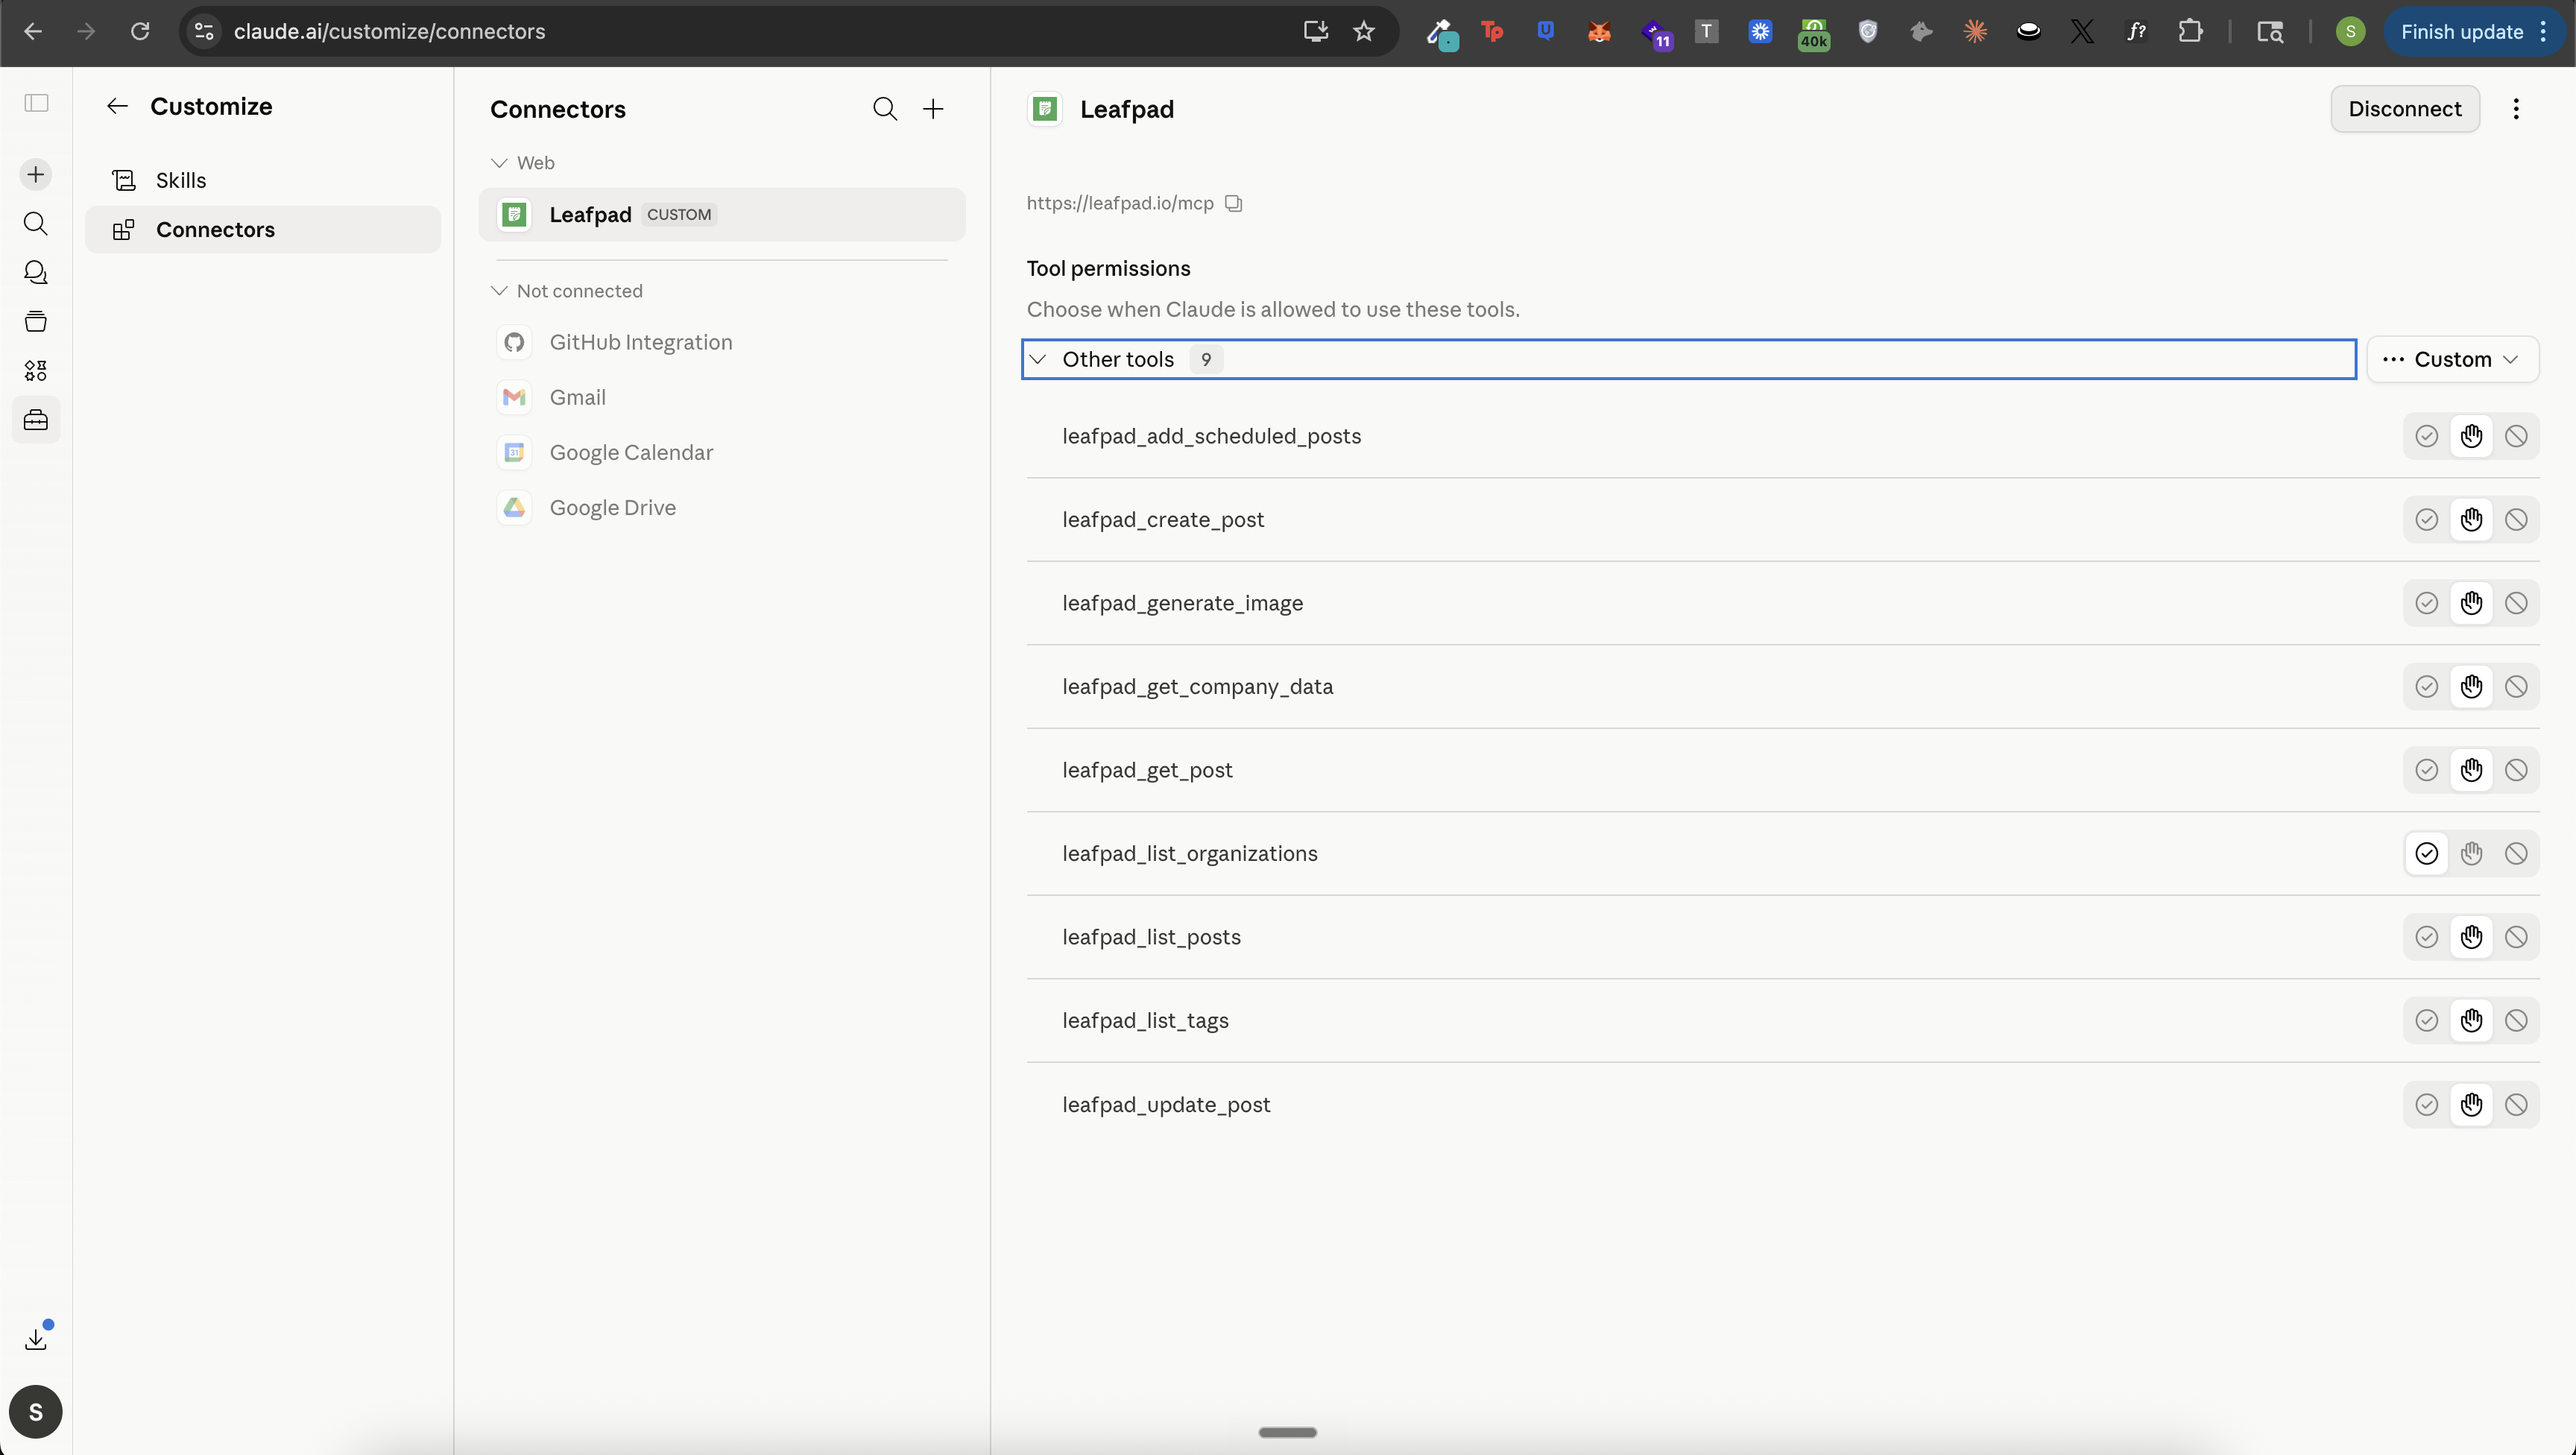Block the leafpad_update_post tool
Viewport: 2576px width, 1455px height.
[2516, 1105]
